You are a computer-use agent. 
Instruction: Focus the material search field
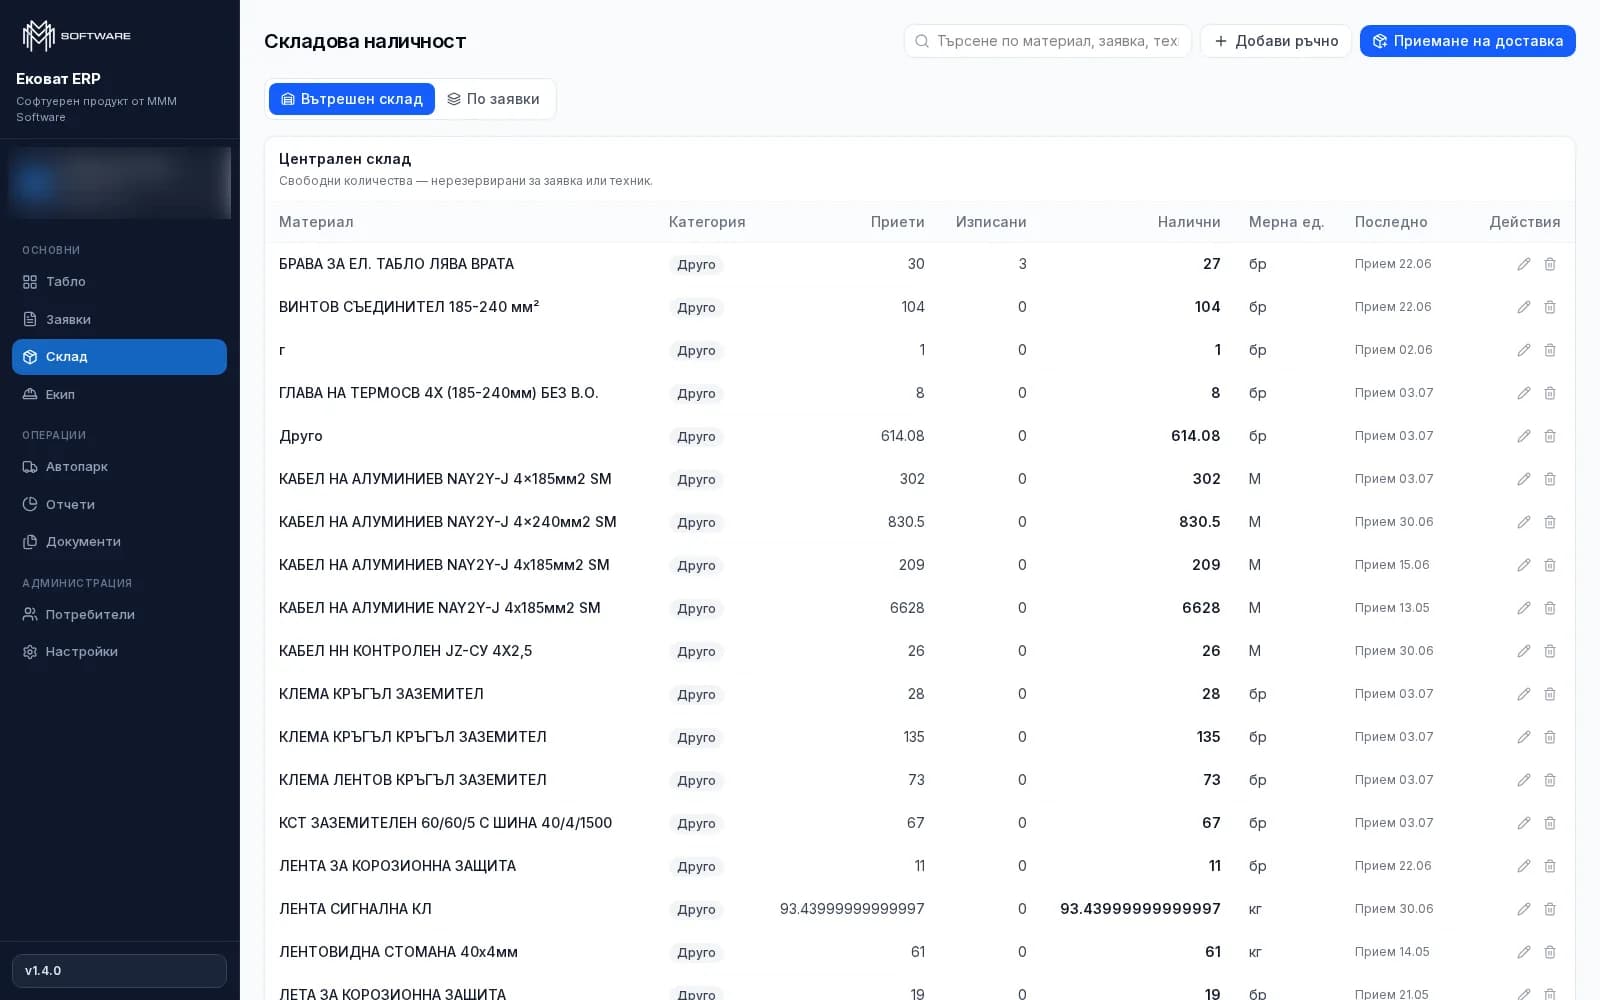[1047, 41]
